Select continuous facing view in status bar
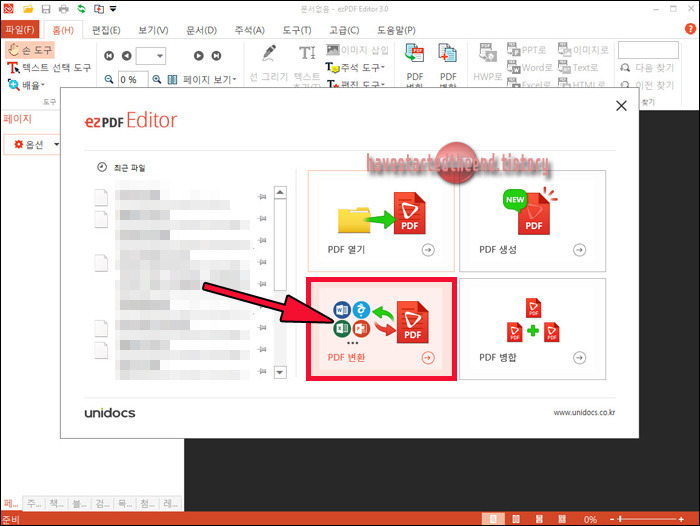 point(562,519)
